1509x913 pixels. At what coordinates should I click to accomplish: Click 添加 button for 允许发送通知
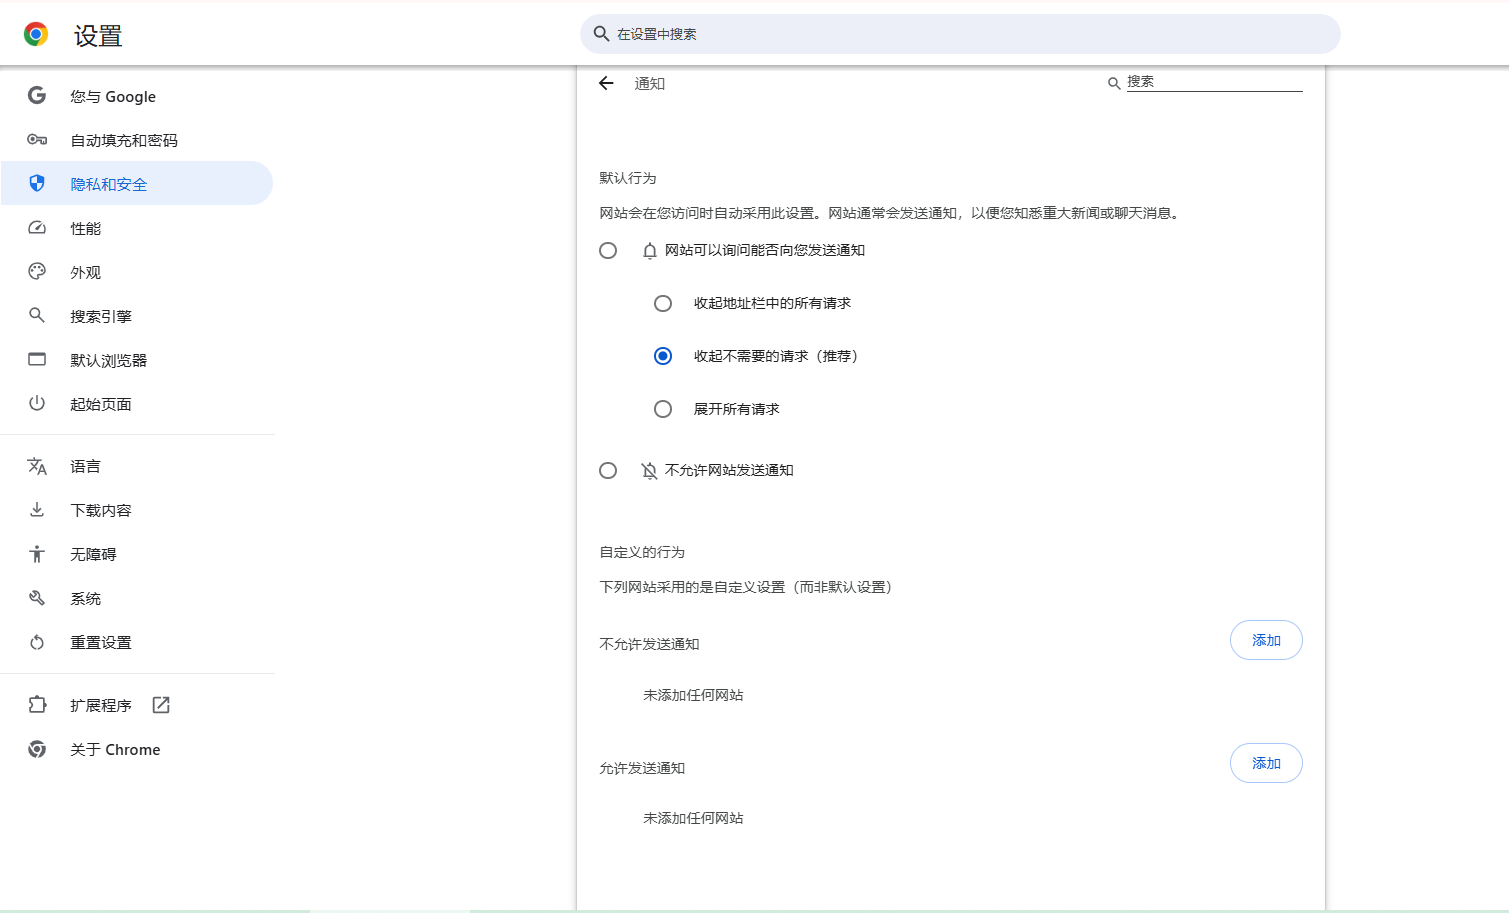coord(1266,763)
